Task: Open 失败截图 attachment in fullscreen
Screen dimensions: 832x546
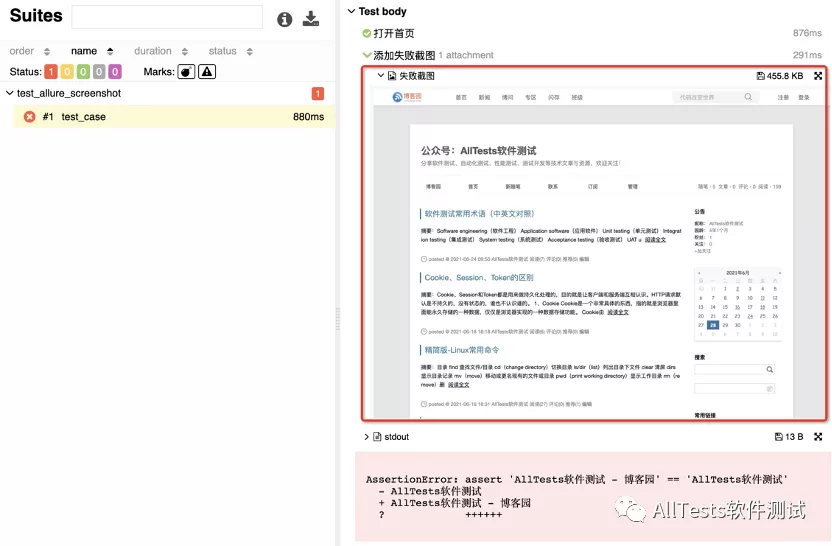Action: (x=818, y=76)
